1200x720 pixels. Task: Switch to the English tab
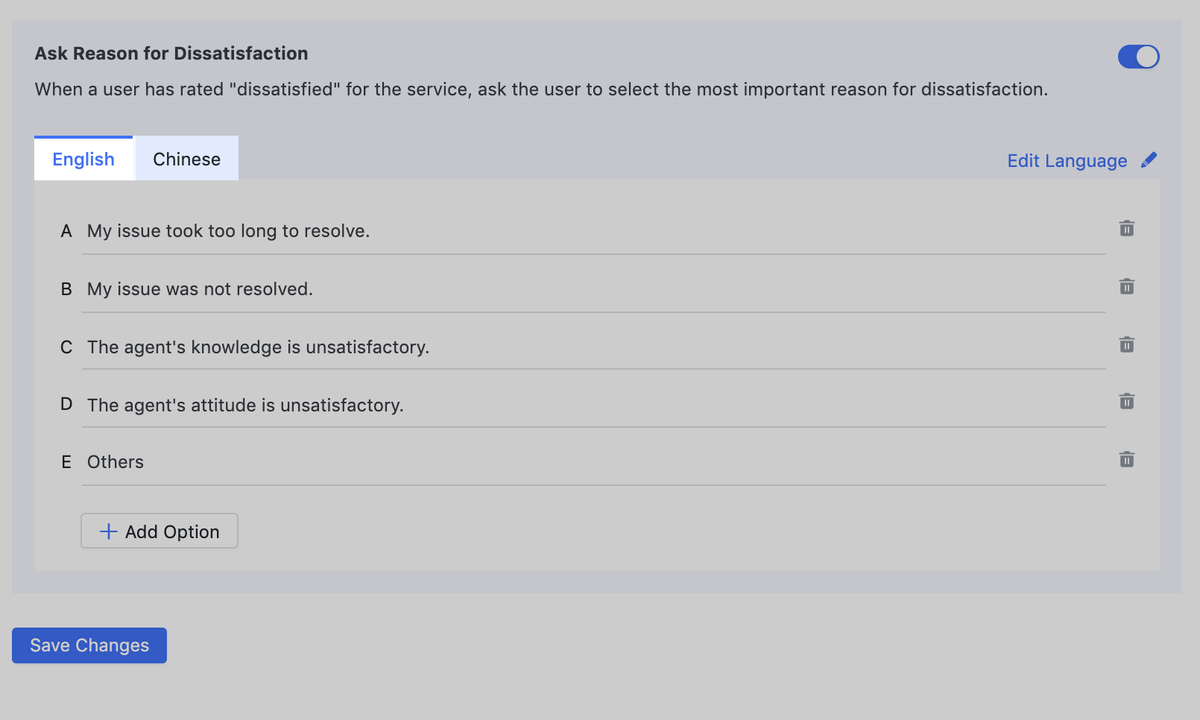coord(83,159)
